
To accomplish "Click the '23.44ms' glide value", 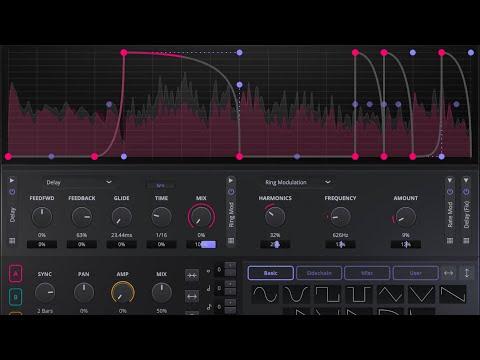I will [121, 235].
